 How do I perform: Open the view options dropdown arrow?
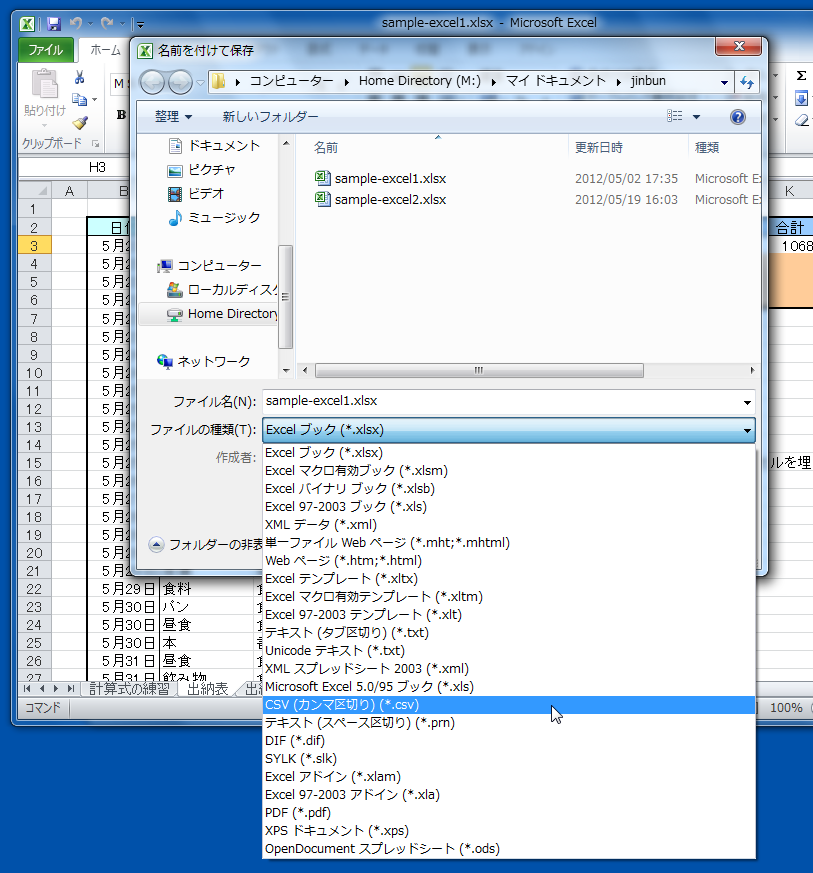[696, 116]
